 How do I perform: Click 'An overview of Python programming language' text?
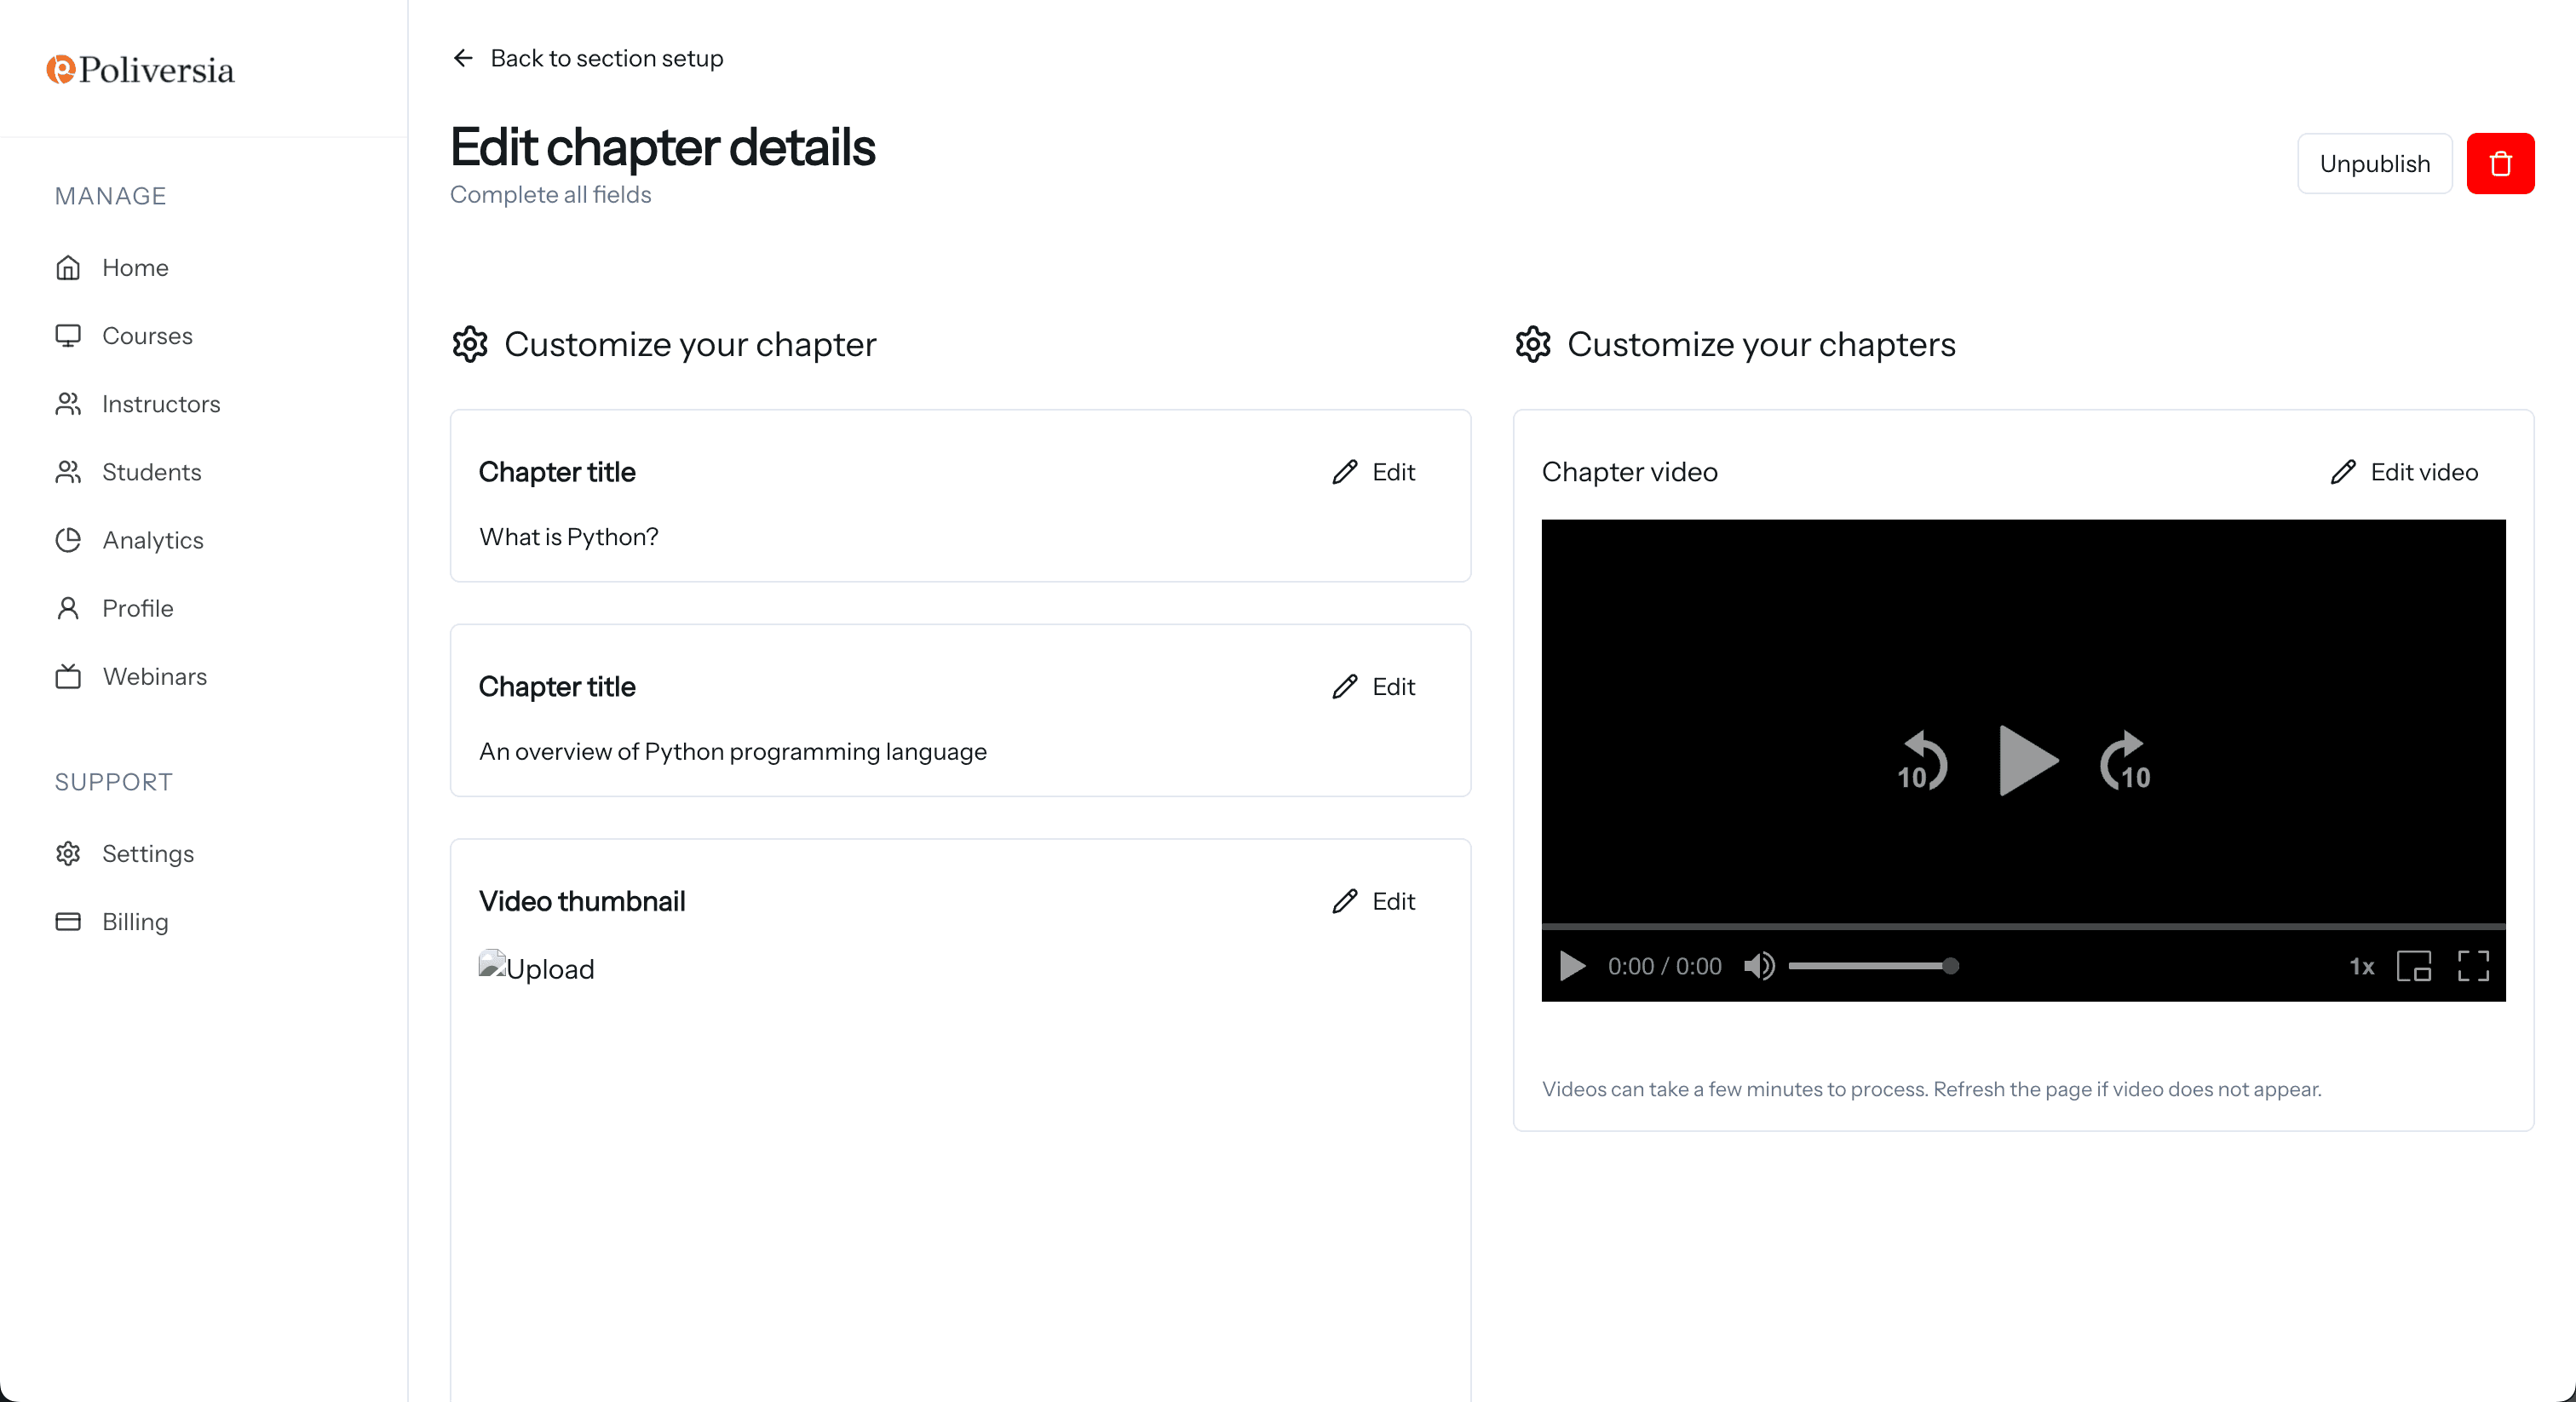point(733,751)
